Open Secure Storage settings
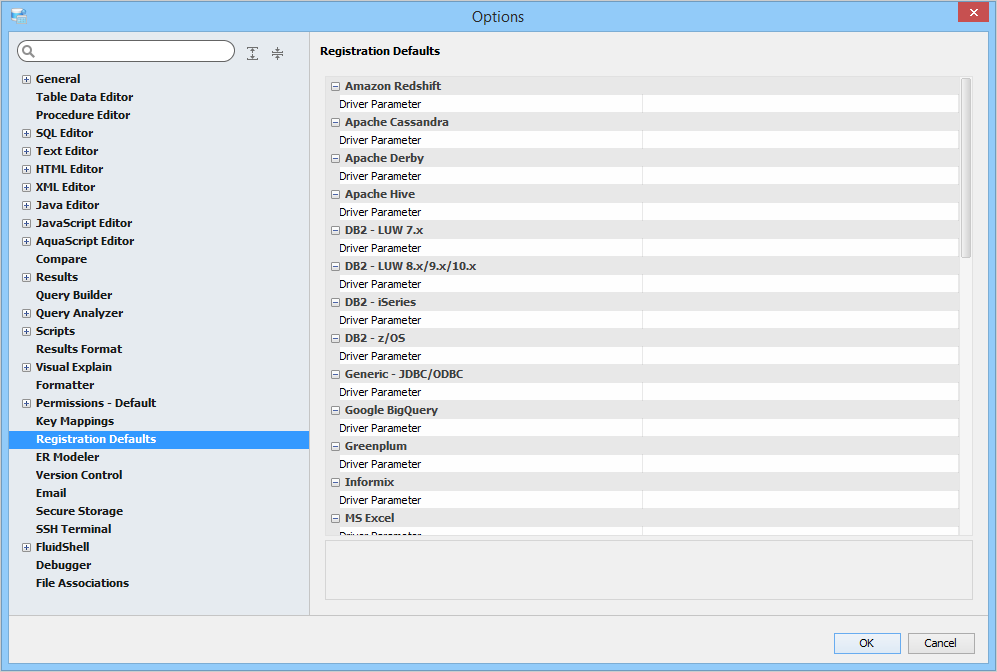Viewport: 997px width, 672px height. click(79, 511)
